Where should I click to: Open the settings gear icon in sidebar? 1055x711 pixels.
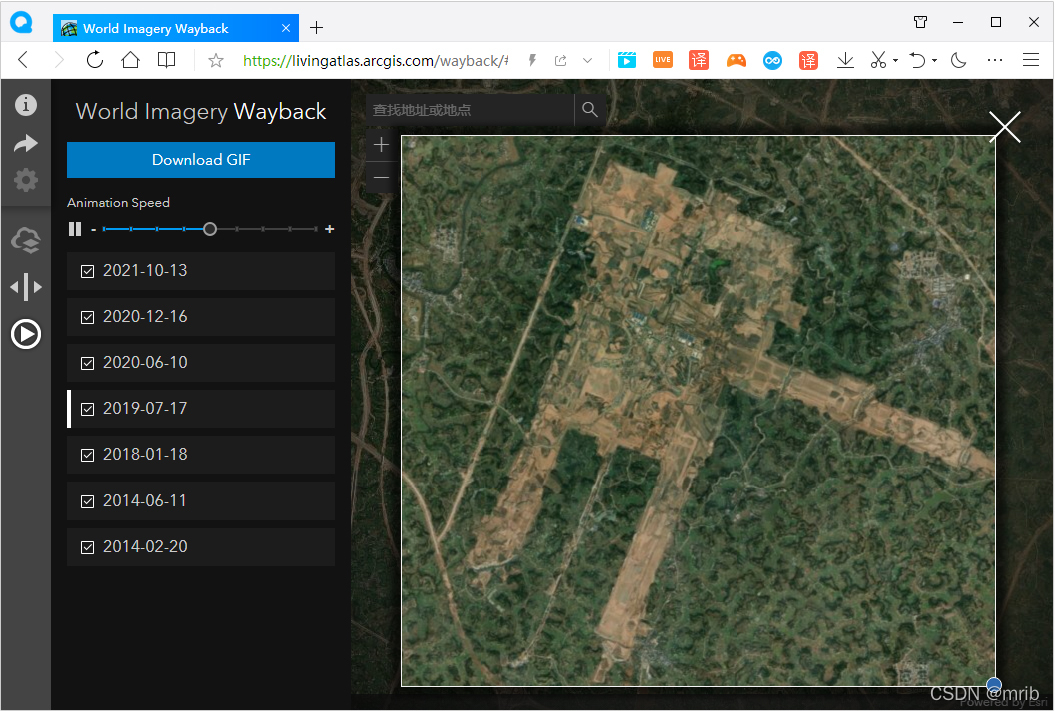(x=26, y=180)
